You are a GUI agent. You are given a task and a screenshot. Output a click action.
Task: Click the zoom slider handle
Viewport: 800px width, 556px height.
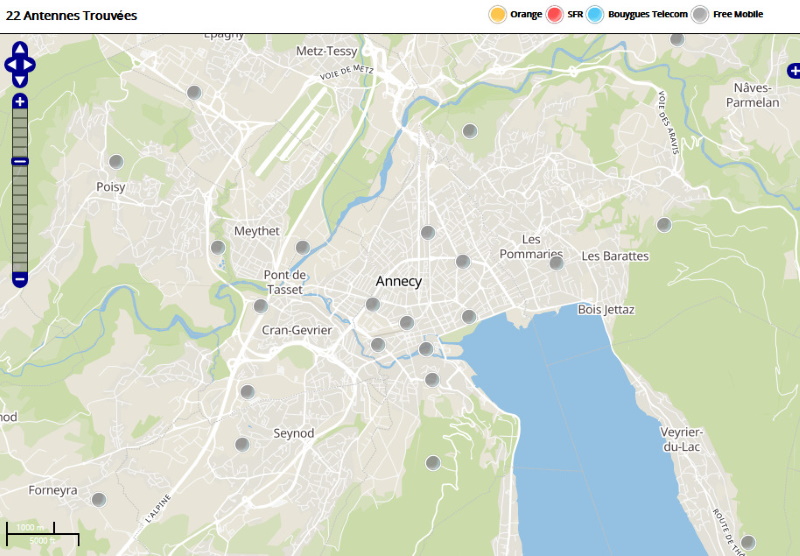(x=20, y=161)
